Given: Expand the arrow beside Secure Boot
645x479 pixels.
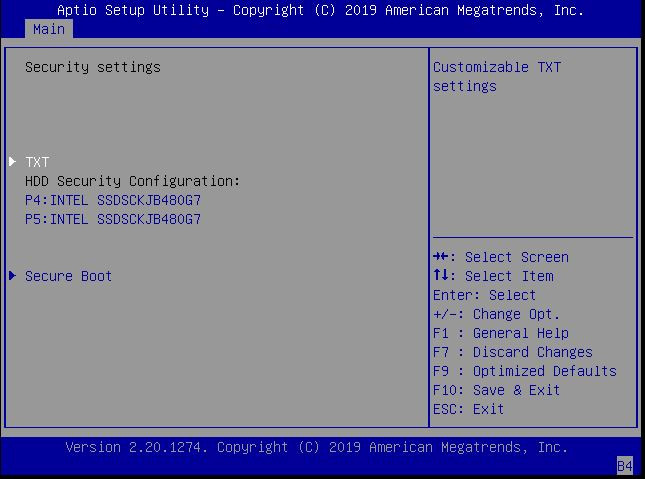Looking at the screenshot, I should [x=12, y=275].
